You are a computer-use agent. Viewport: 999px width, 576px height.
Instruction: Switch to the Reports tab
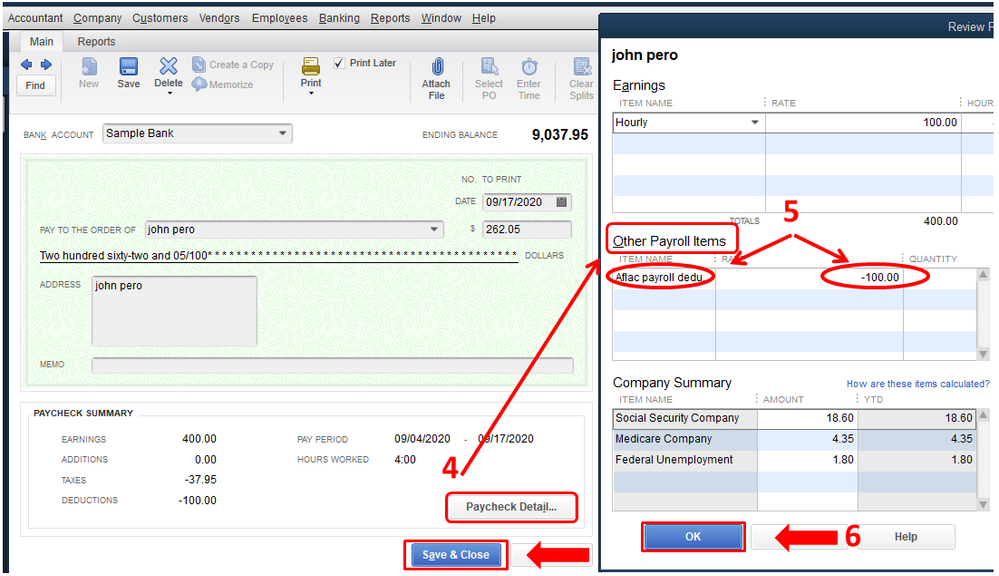tap(96, 41)
